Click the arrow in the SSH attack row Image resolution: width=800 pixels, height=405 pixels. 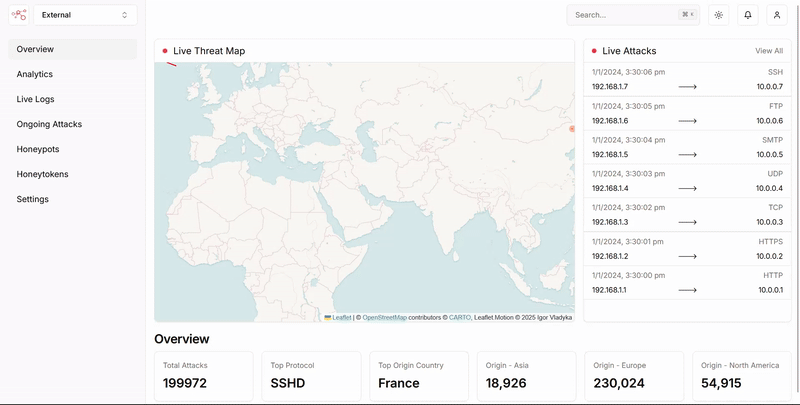[687, 87]
